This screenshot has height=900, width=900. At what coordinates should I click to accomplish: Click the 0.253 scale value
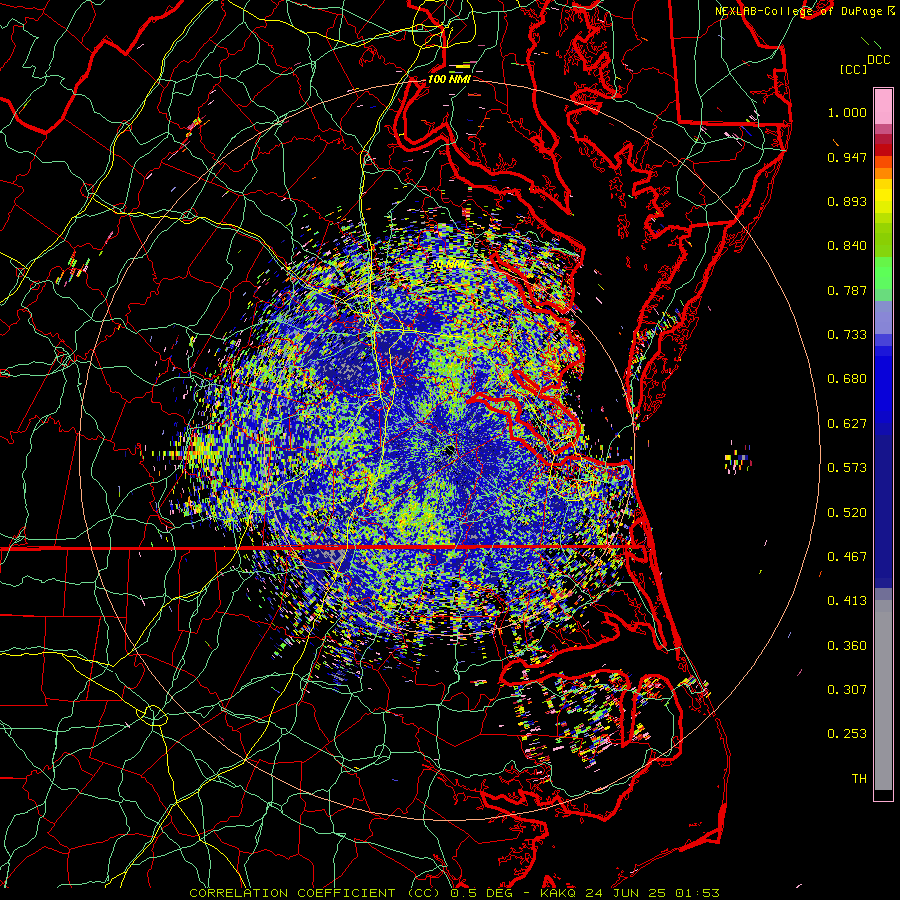pos(847,734)
